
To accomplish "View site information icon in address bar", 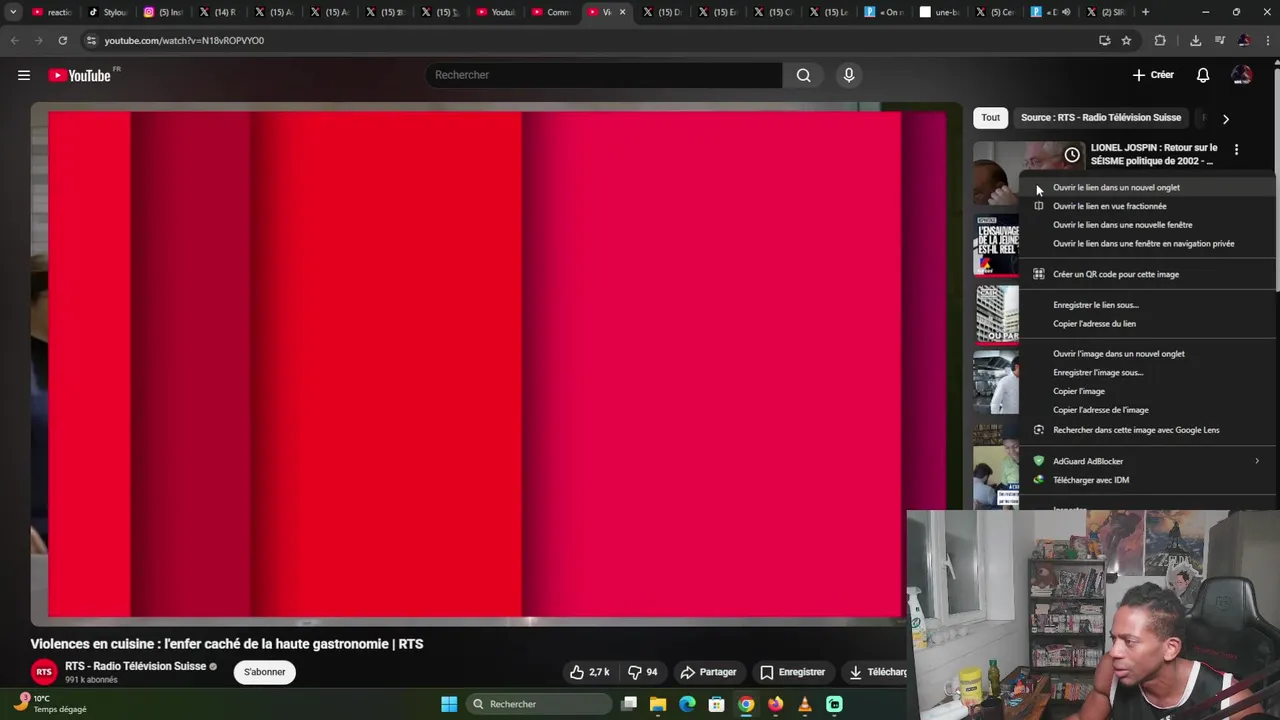I will (x=91, y=40).
